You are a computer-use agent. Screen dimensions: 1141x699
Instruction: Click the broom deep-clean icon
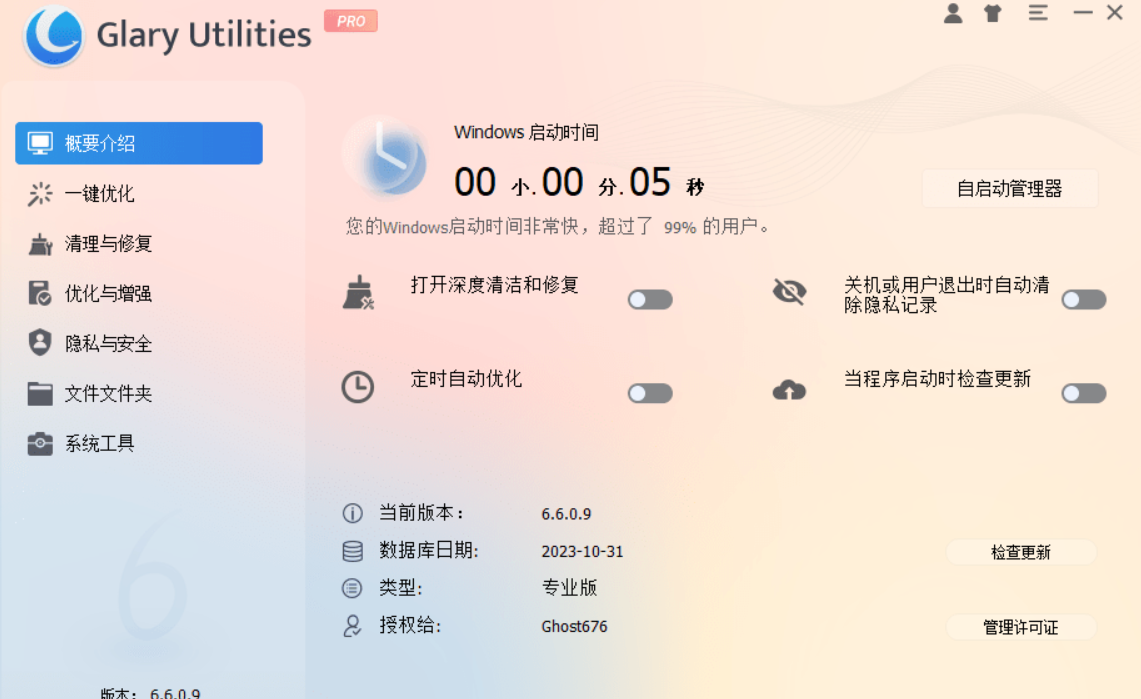click(x=358, y=291)
